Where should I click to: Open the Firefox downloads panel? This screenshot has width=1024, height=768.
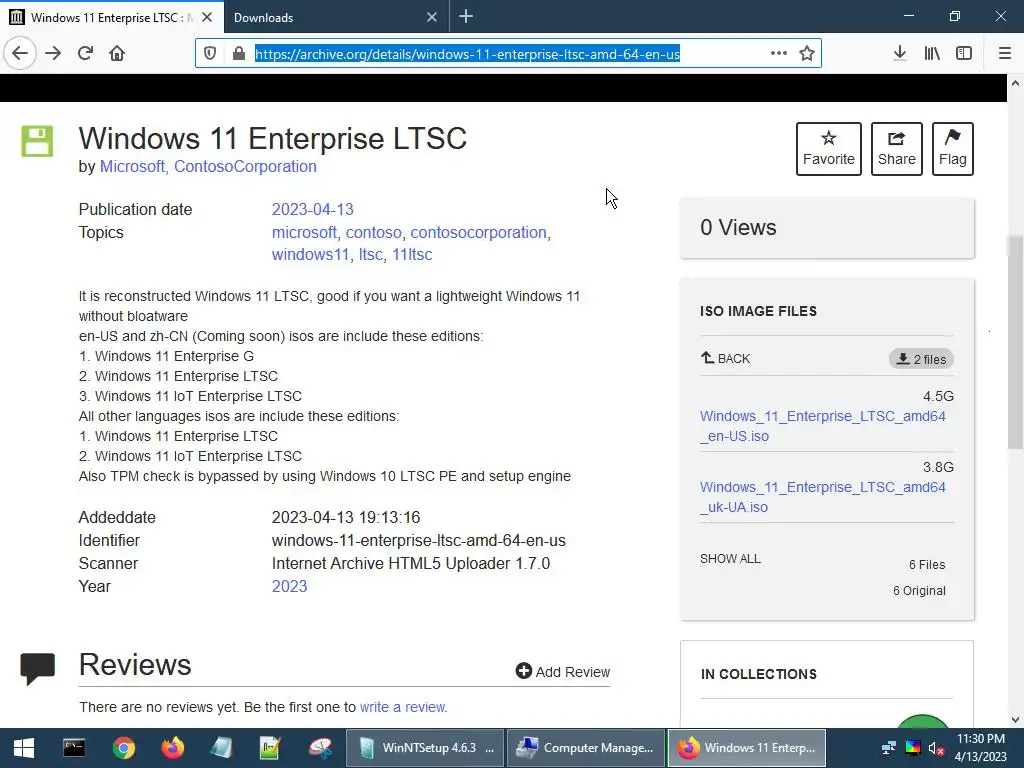pyautogui.click(x=900, y=53)
